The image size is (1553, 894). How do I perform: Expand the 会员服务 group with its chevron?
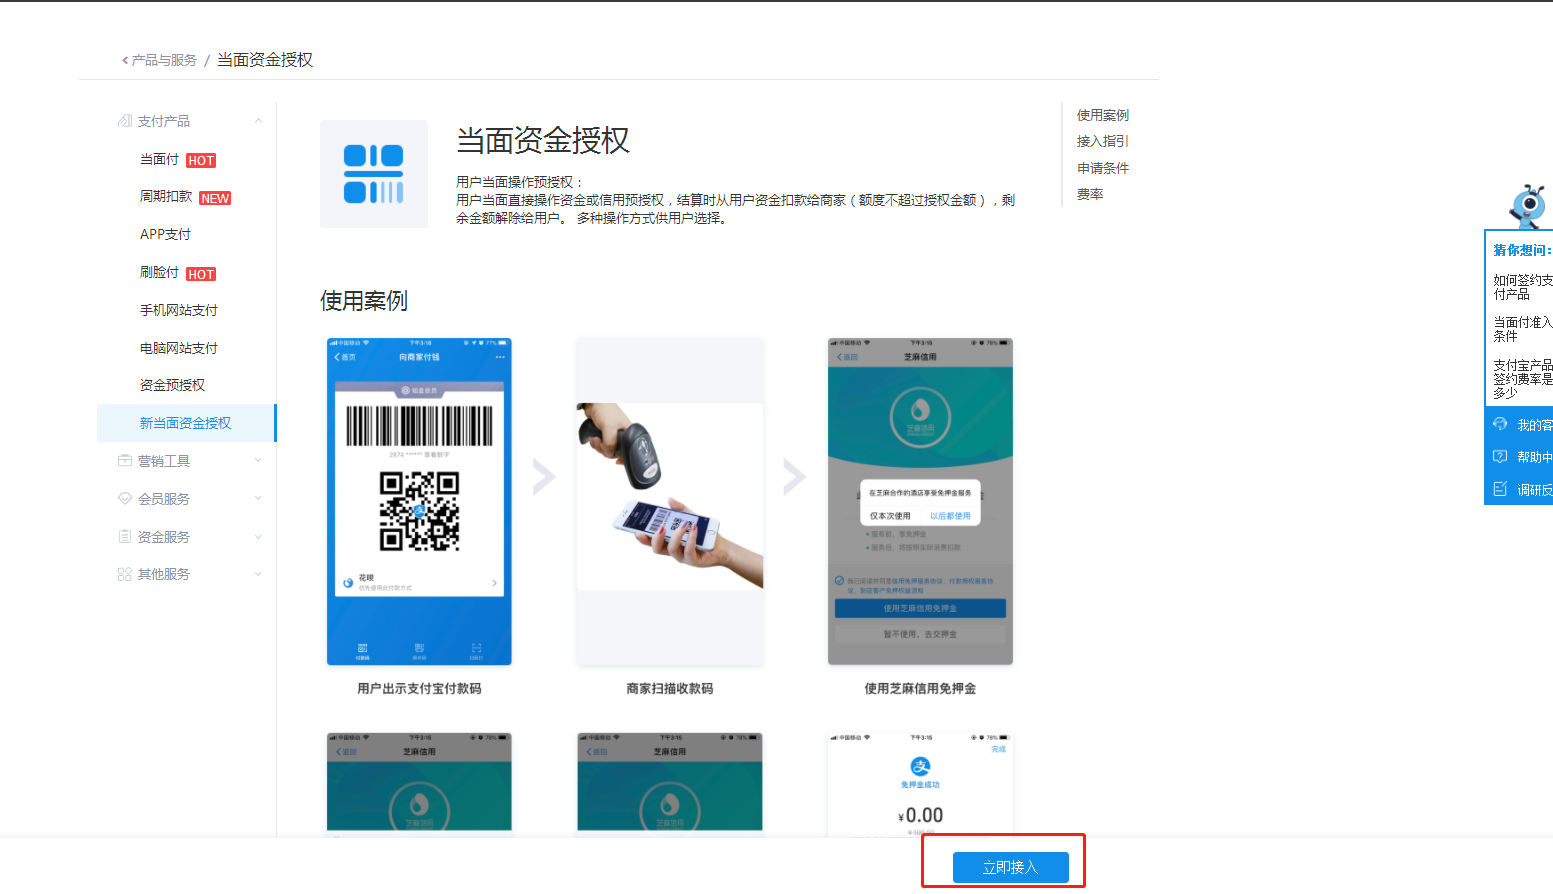[258, 499]
